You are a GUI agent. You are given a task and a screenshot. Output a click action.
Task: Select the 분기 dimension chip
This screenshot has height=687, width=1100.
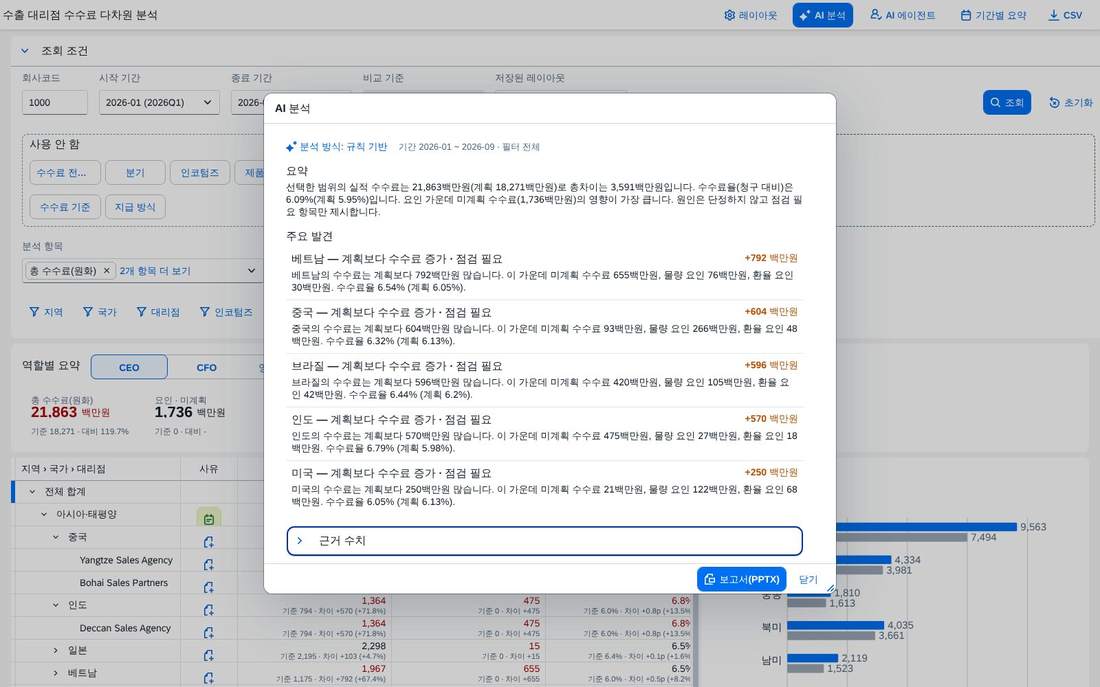click(x=135, y=173)
